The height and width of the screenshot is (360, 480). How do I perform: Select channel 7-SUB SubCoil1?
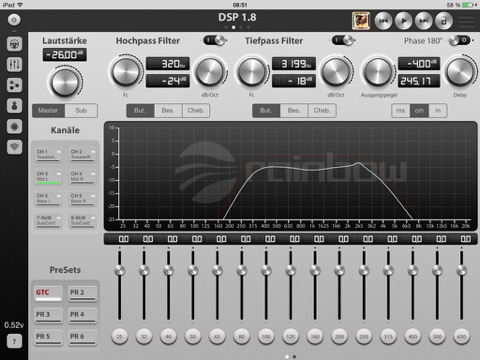point(49,221)
